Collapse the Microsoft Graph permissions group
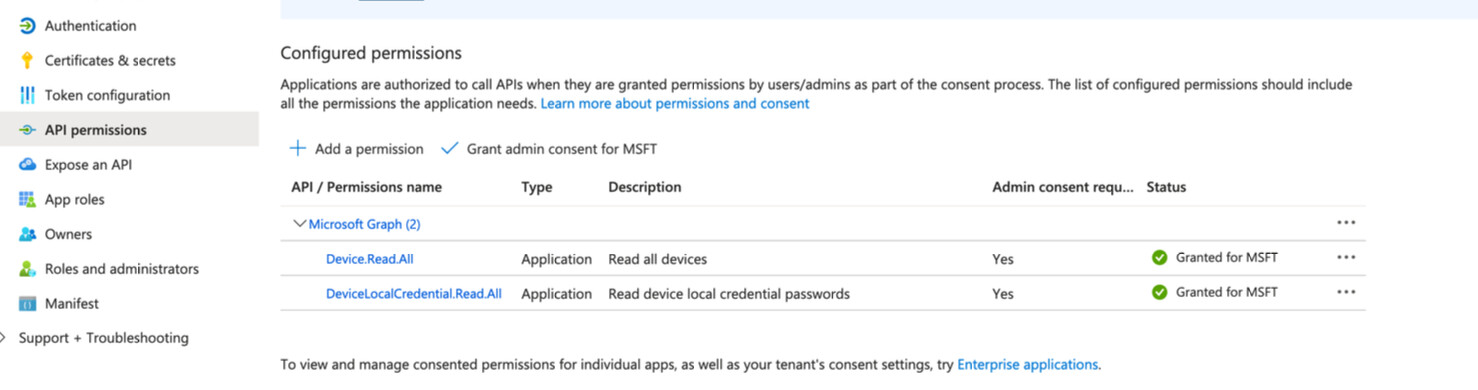The height and width of the screenshot is (390, 1478). (x=299, y=224)
